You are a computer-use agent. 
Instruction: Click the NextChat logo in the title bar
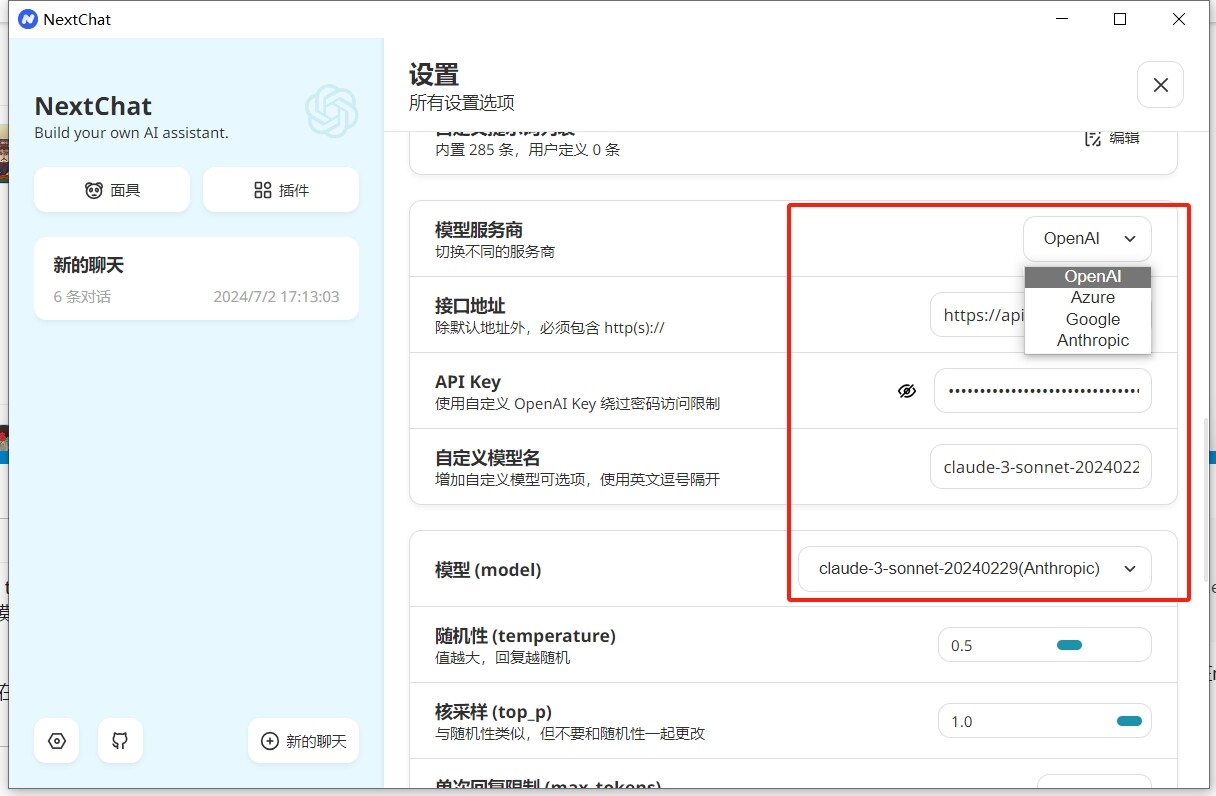[28, 19]
